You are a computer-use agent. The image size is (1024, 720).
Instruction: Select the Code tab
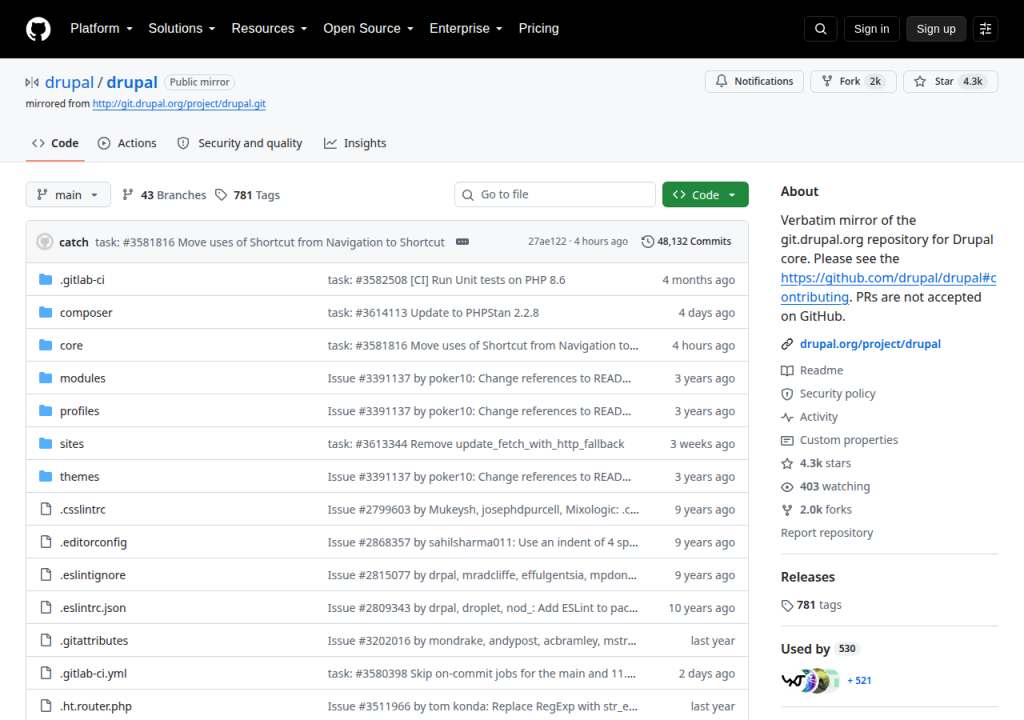click(x=56, y=143)
